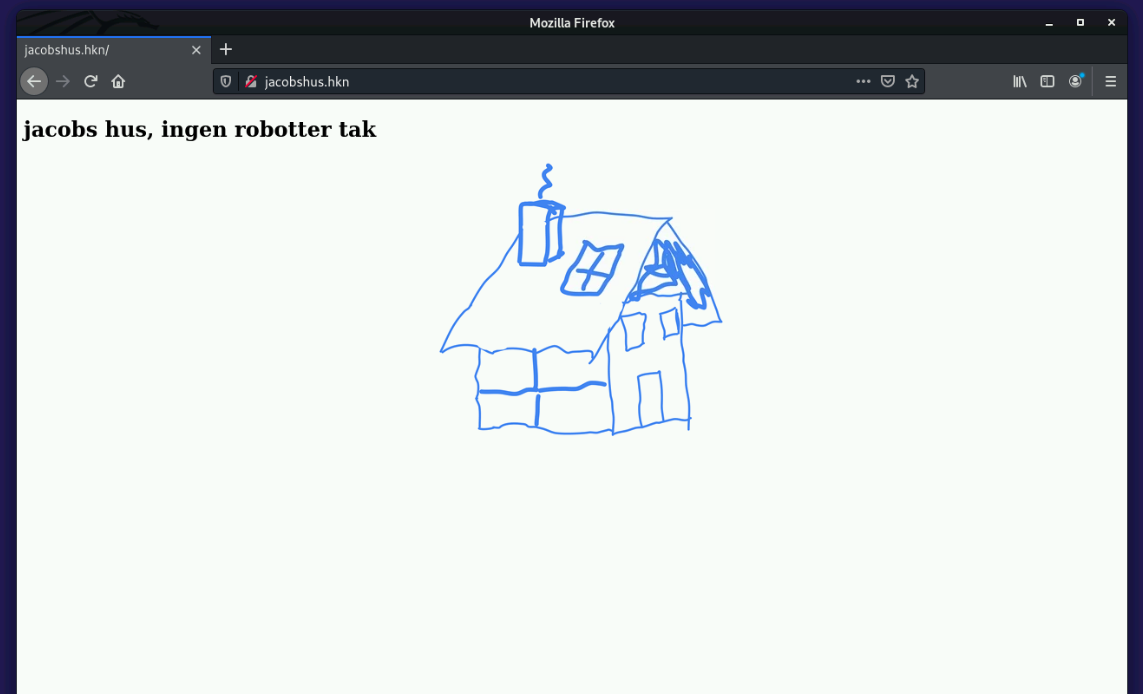This screenshot has height=694, width=1143.
Task: Click the forward navigation arrow
Action: pos(63,82)
